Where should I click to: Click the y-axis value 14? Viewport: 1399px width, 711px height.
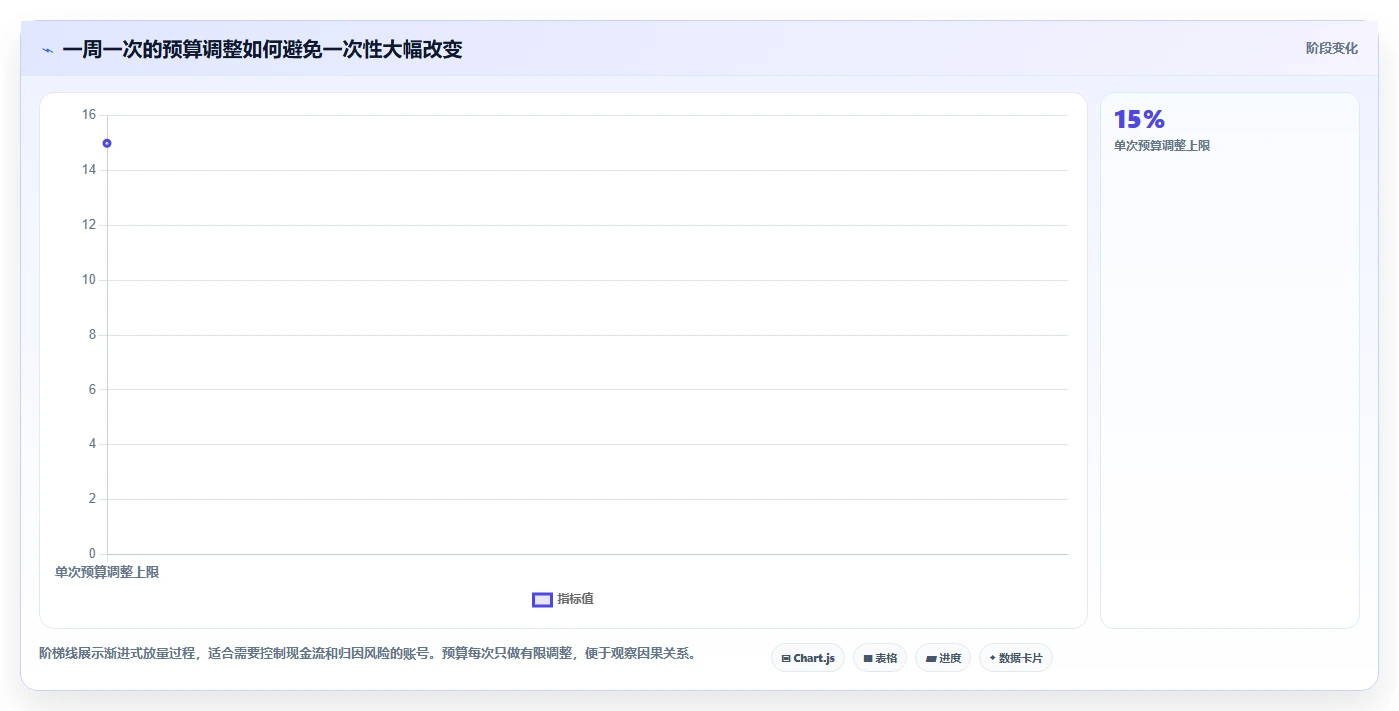[x=89, y=170]
